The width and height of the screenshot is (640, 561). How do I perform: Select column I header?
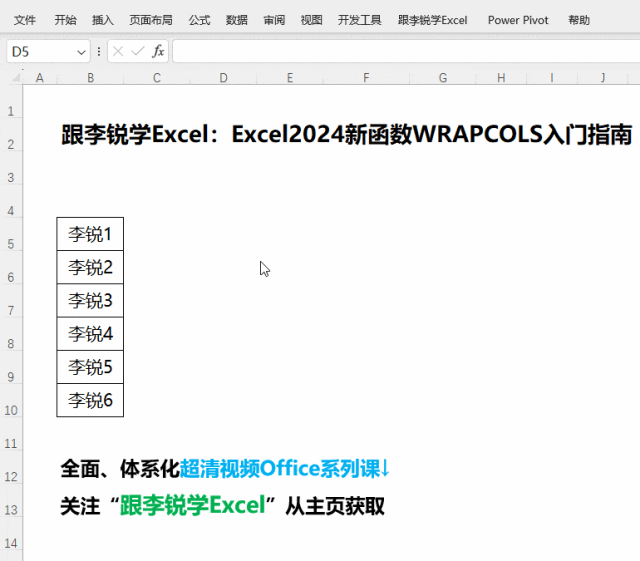pos(552,77)
